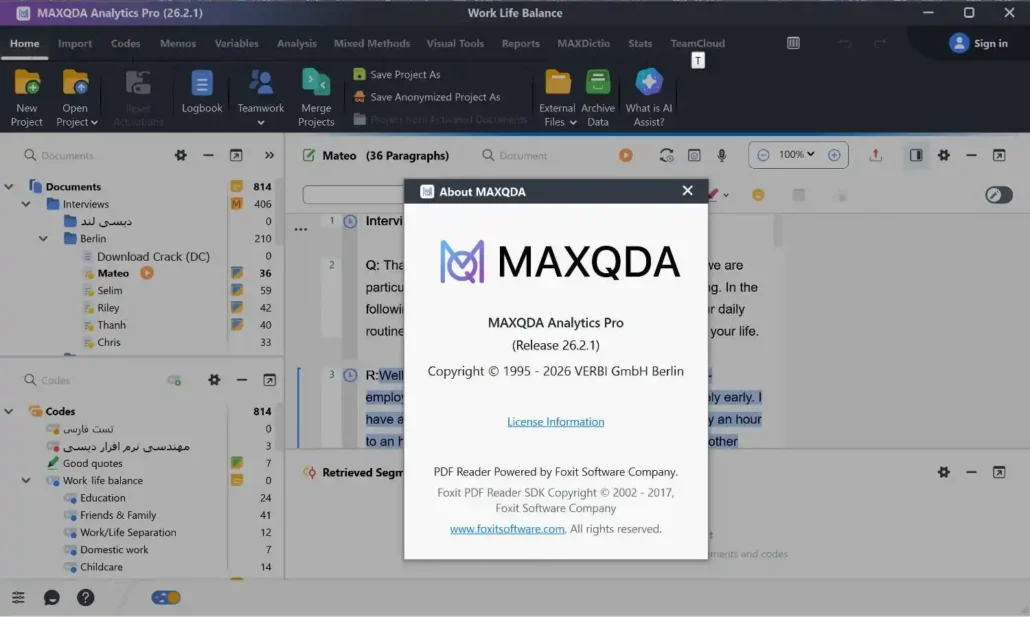The width and height of the screenshot is (1030, 617).
Task: Collapse the Codes root node
Action: 9,411
